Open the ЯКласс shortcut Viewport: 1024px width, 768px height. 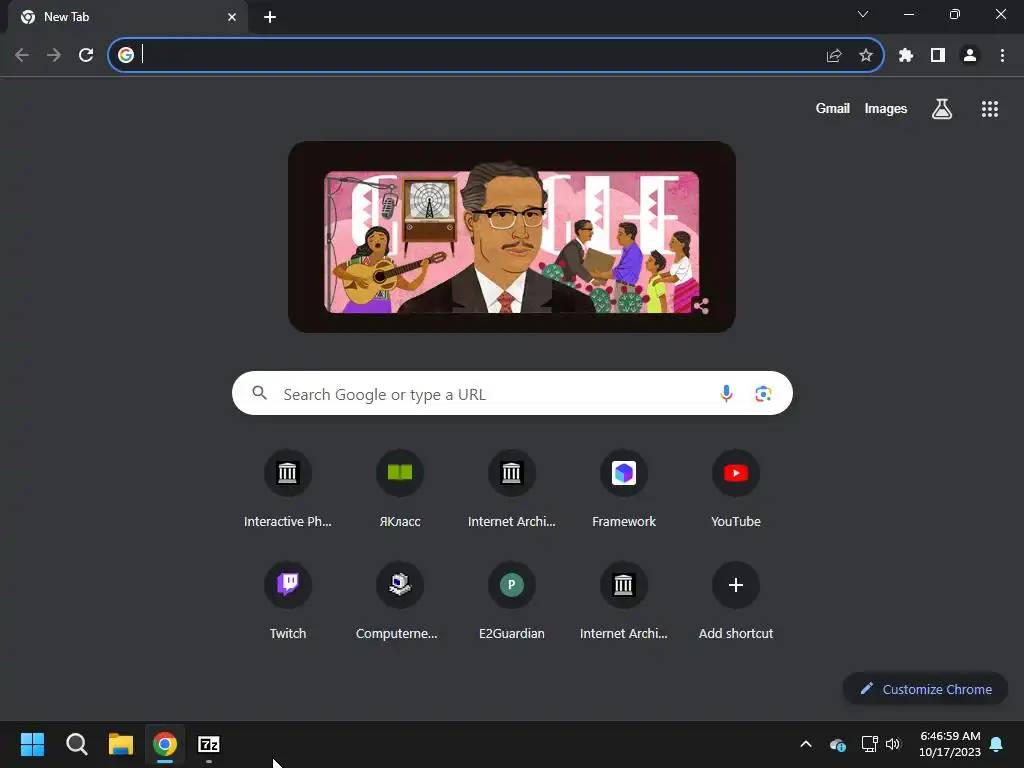[x=400, y=488]
